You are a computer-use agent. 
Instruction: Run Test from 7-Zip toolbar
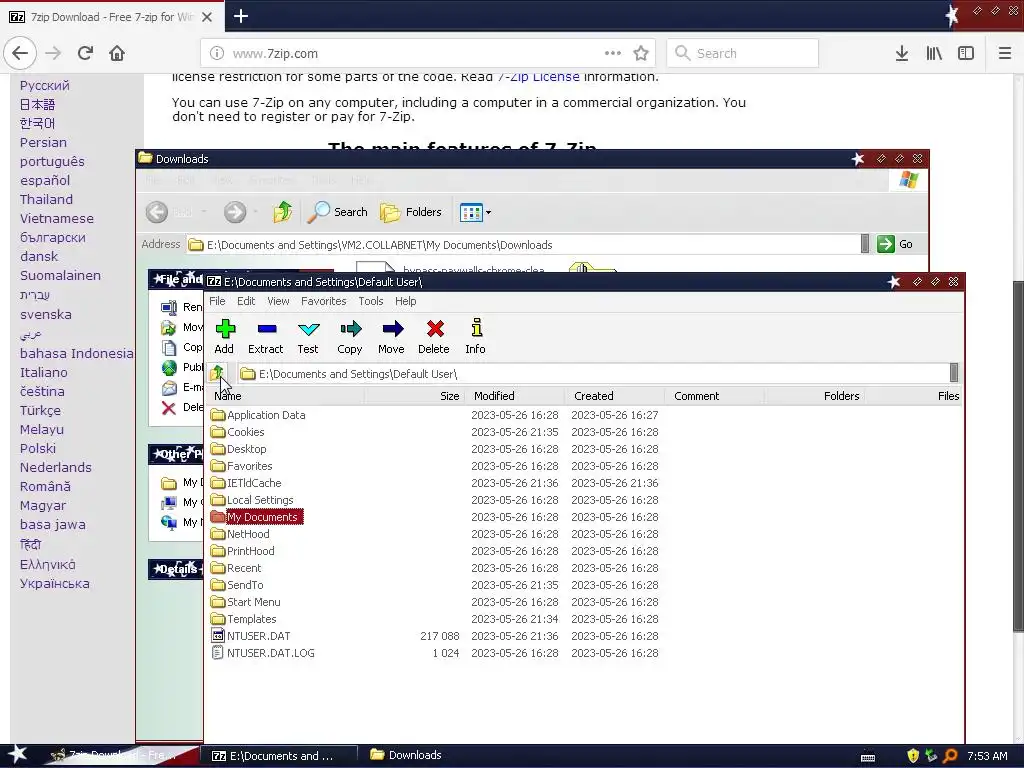click(308, 337)
